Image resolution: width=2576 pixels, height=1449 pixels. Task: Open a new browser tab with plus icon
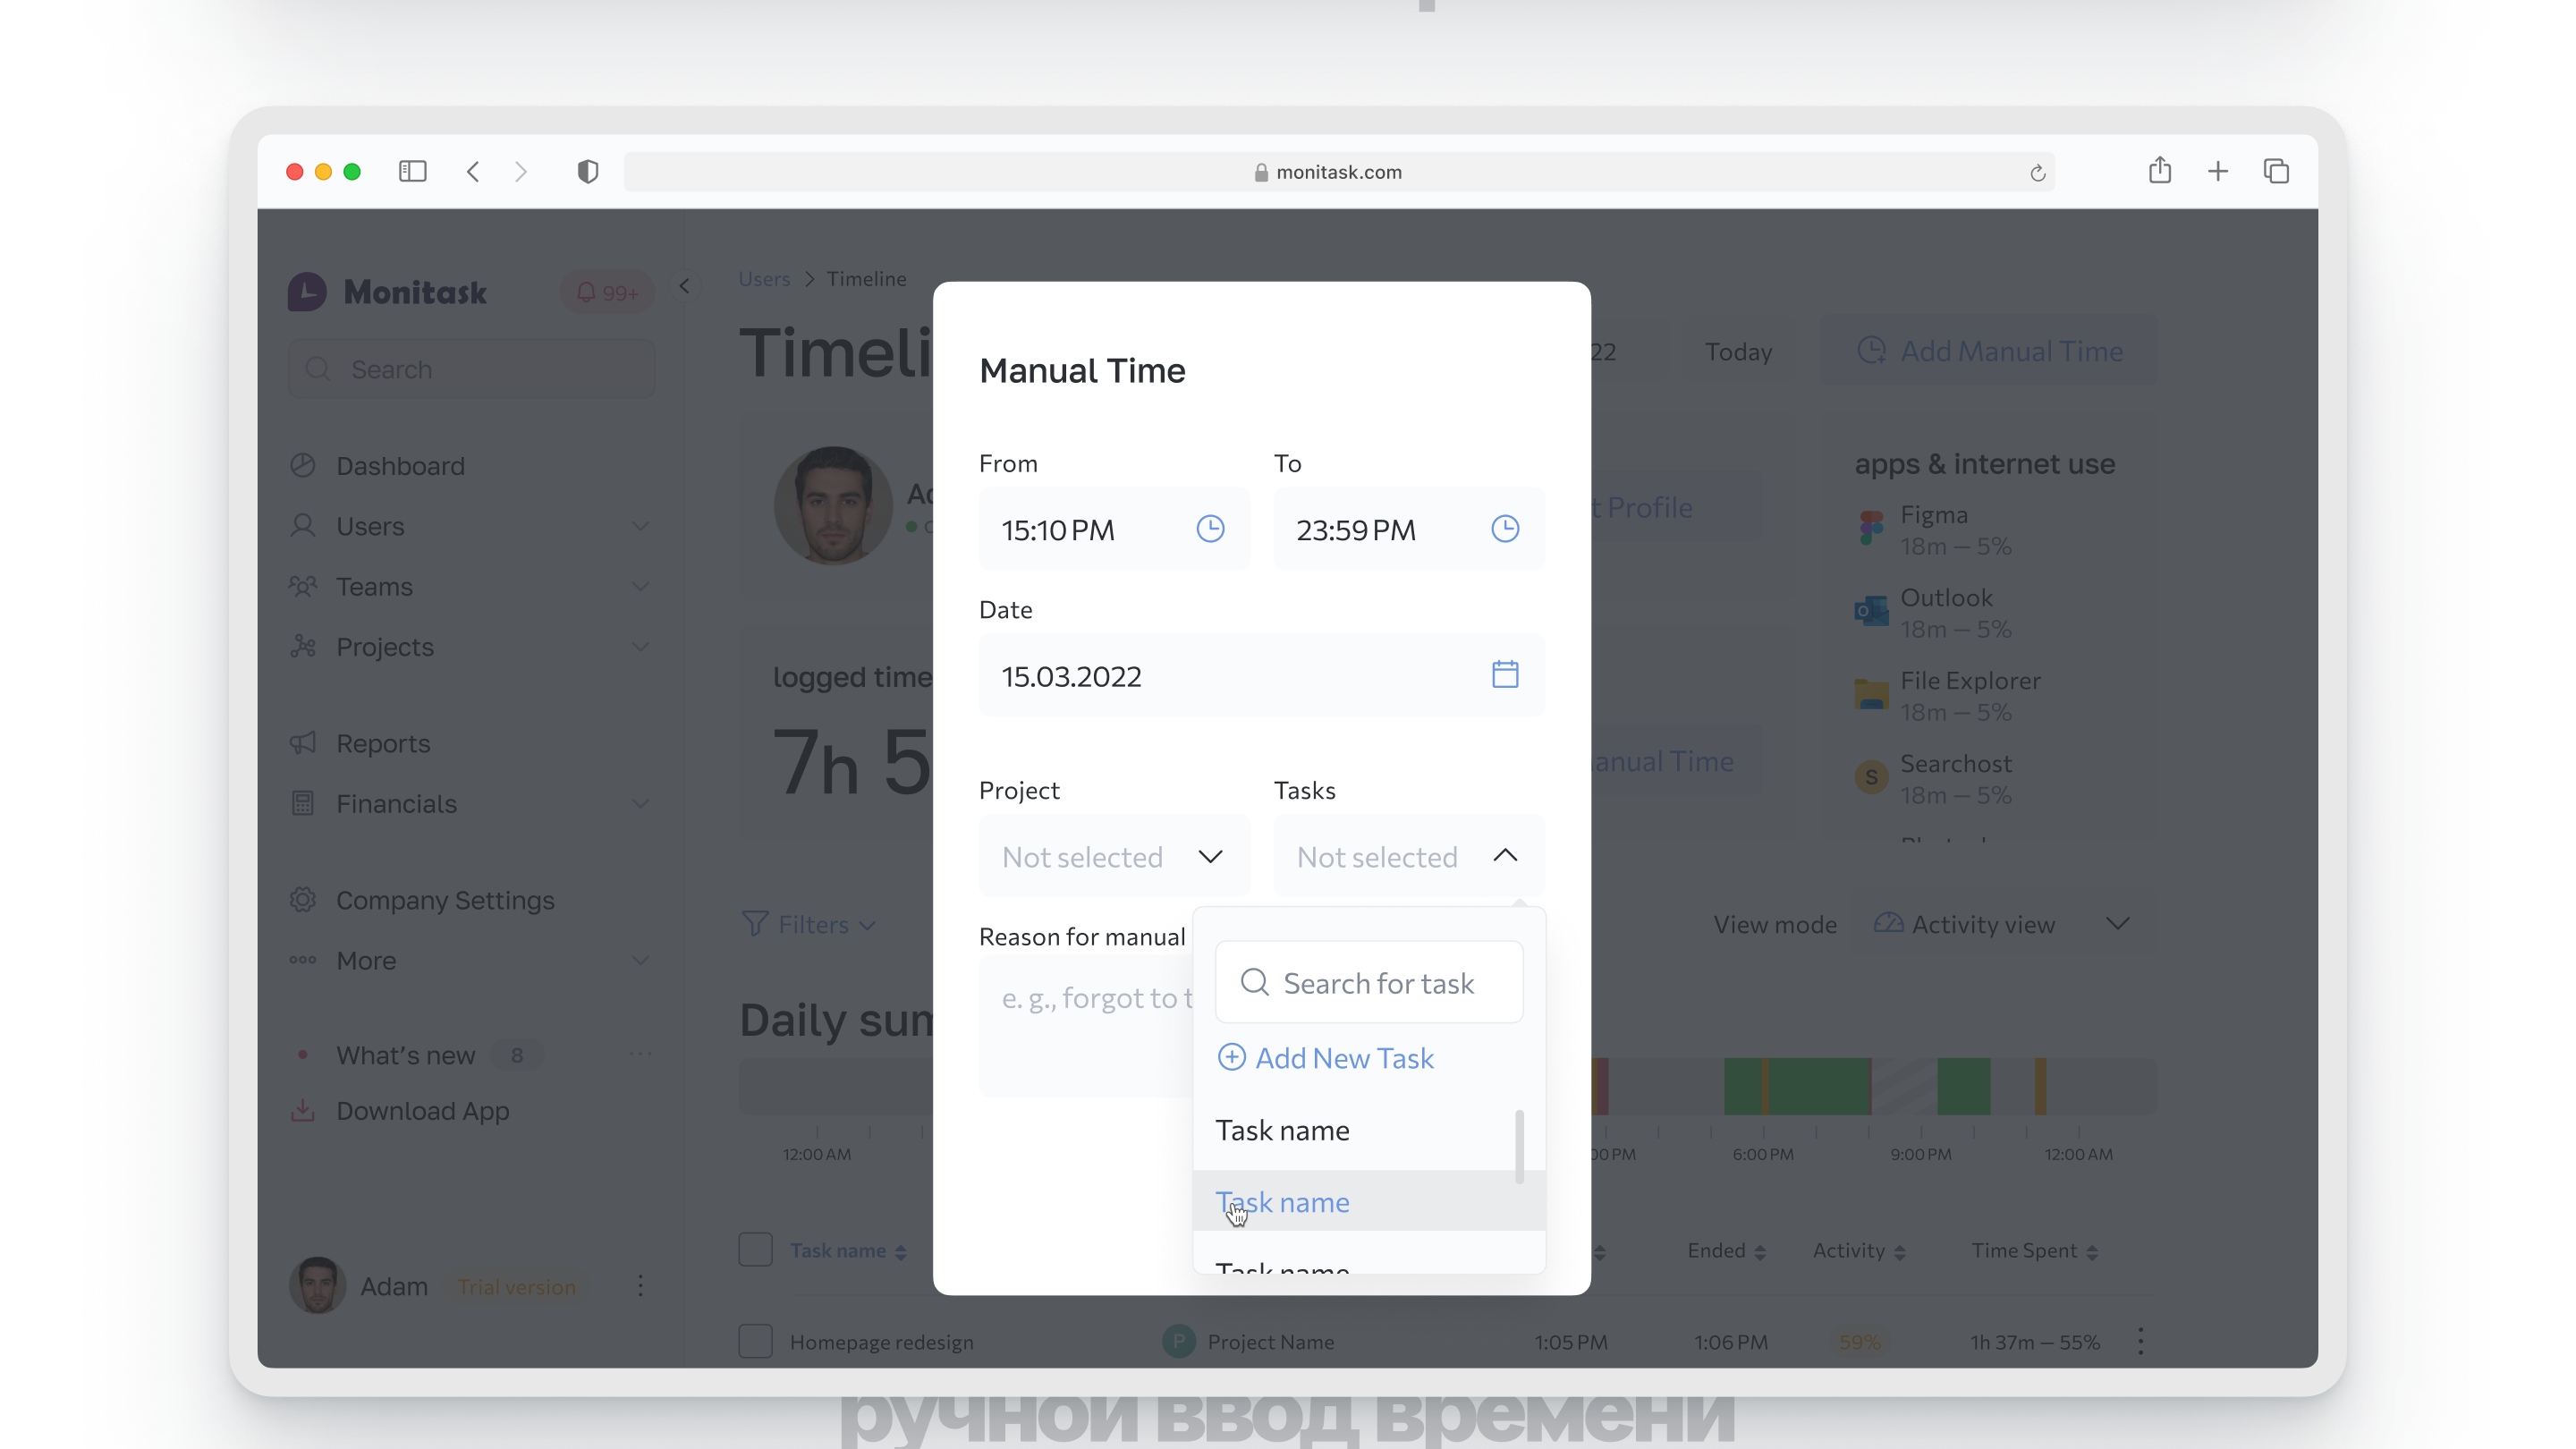tap(2218, 172)
